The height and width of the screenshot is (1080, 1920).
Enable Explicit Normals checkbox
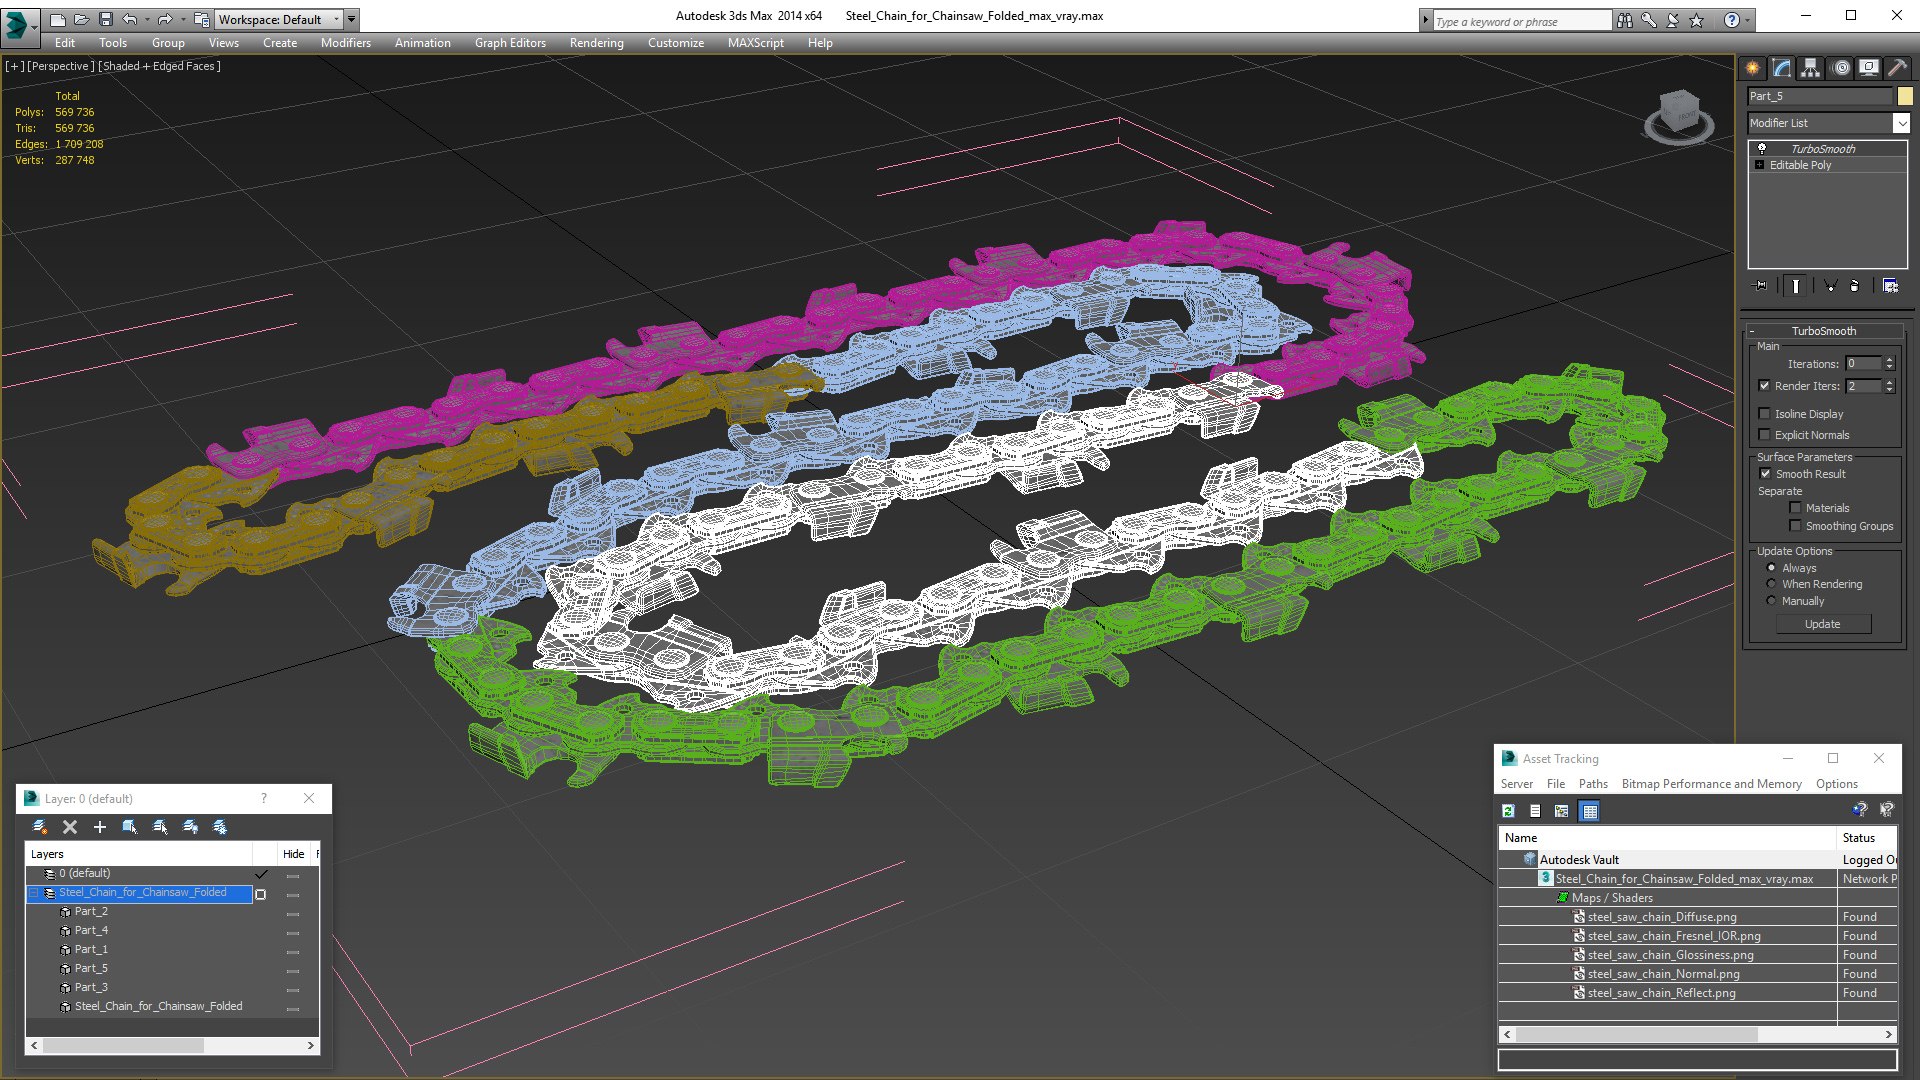1764,435
